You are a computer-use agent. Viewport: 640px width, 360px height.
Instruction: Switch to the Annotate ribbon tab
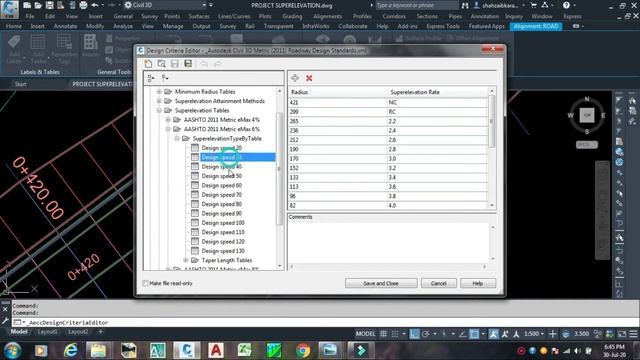point(65,26)
